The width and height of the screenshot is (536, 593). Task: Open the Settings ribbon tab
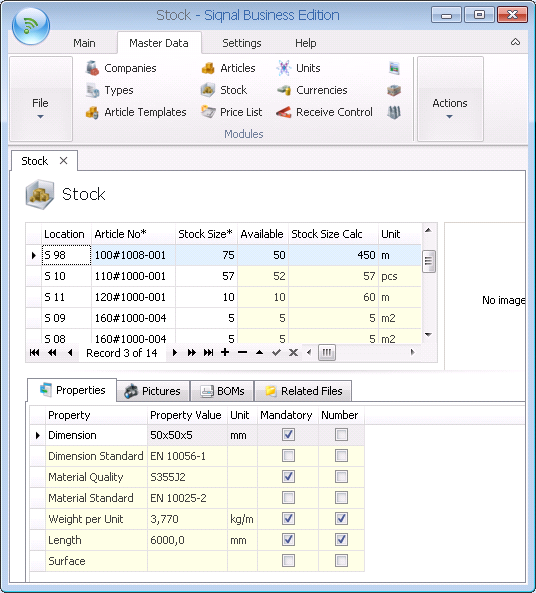pyautogui.click(x=242, y=43)
